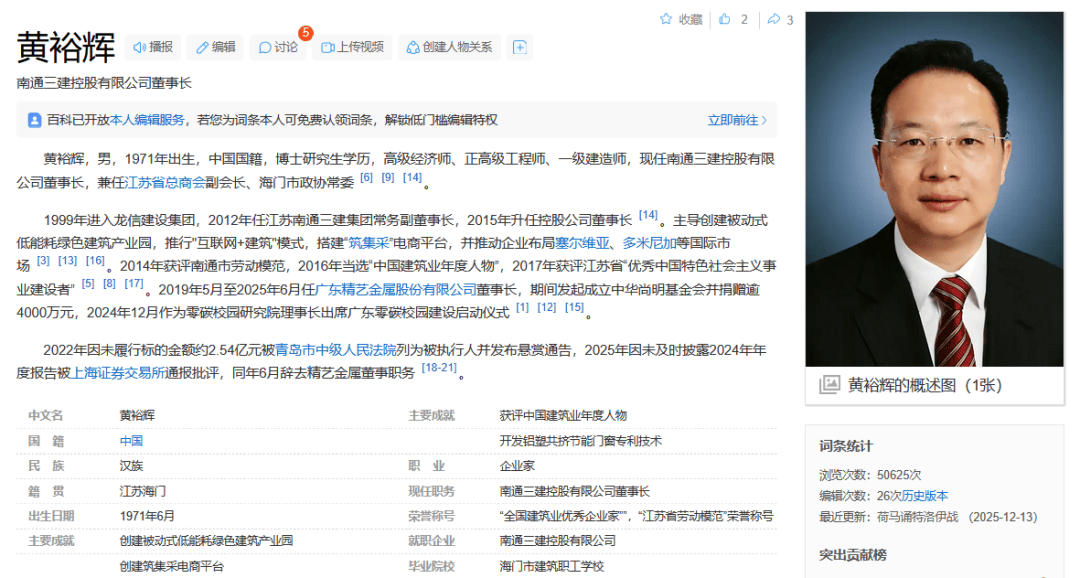1080x578 pixels.
Task: Open the 江苏省总商会 hyperlink
Action: coord(166,182)
